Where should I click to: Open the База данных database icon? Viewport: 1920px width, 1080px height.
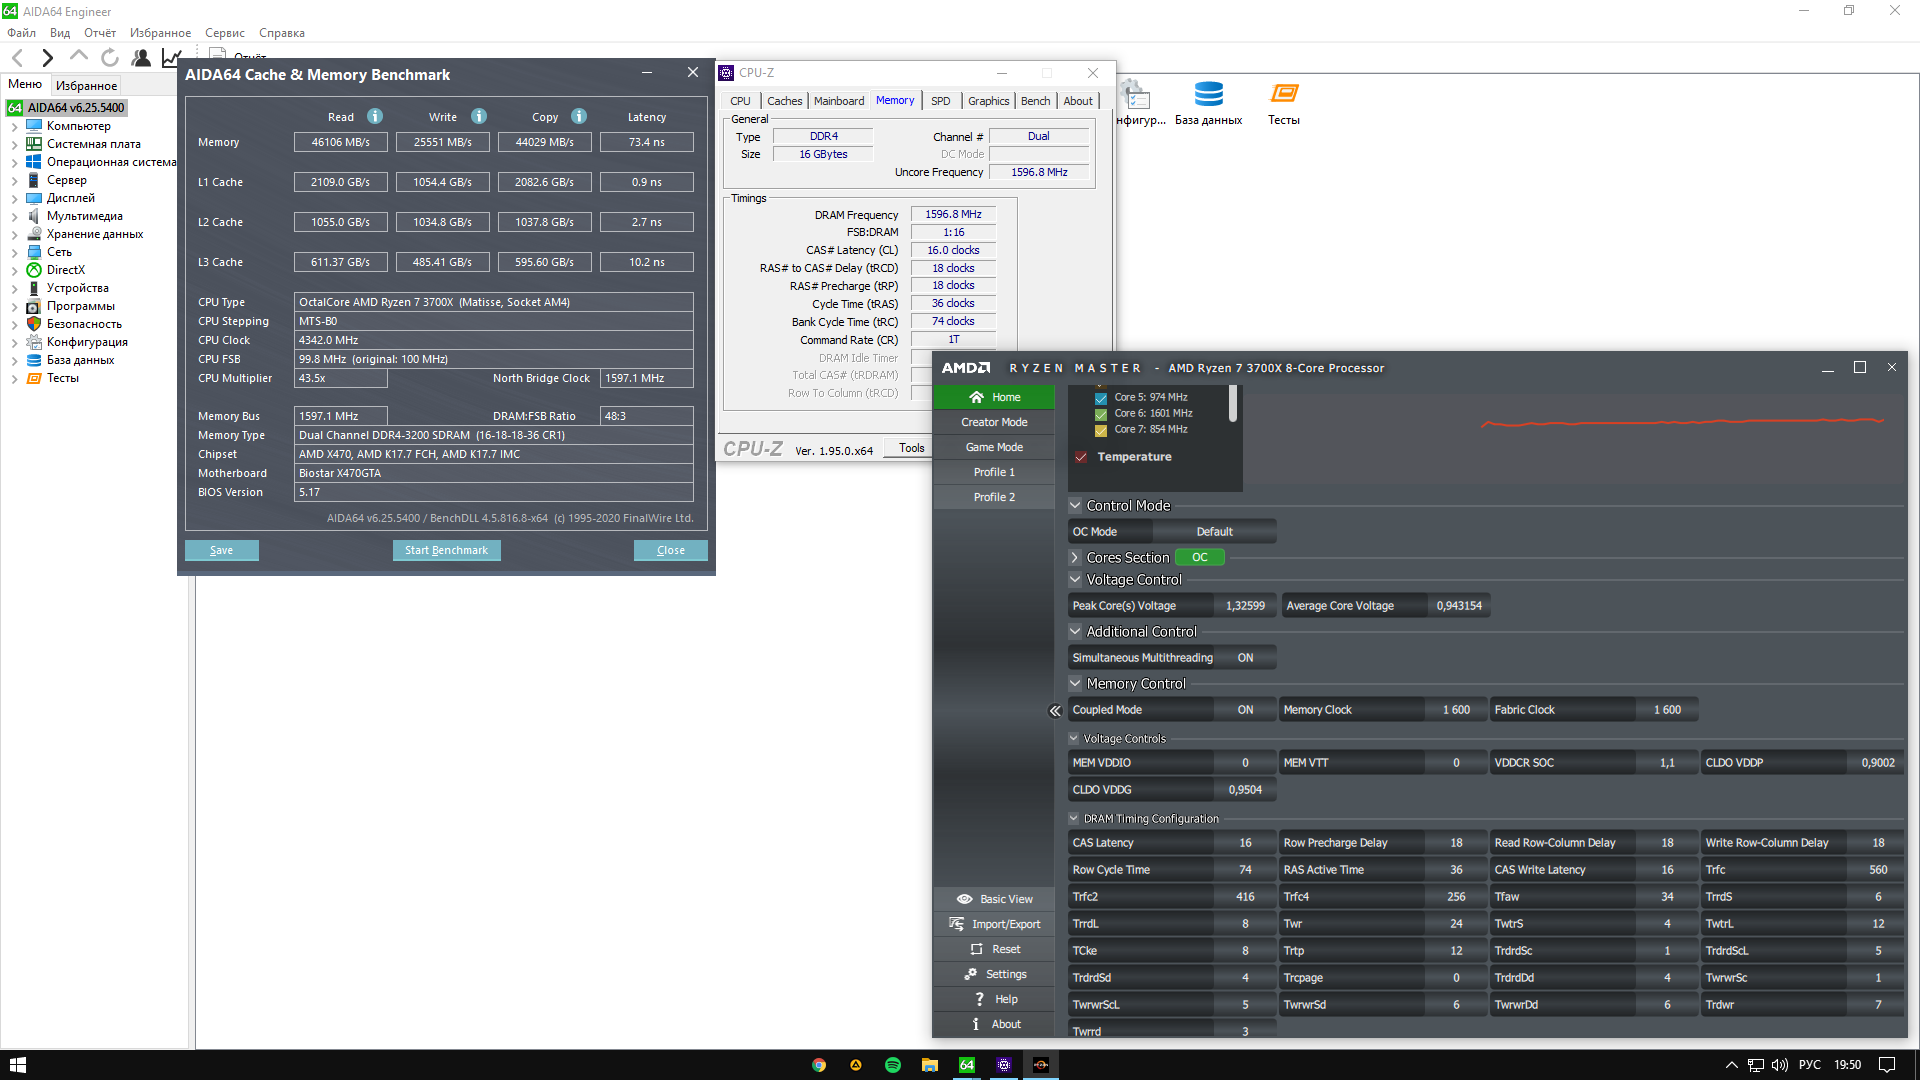point(1208,95)
